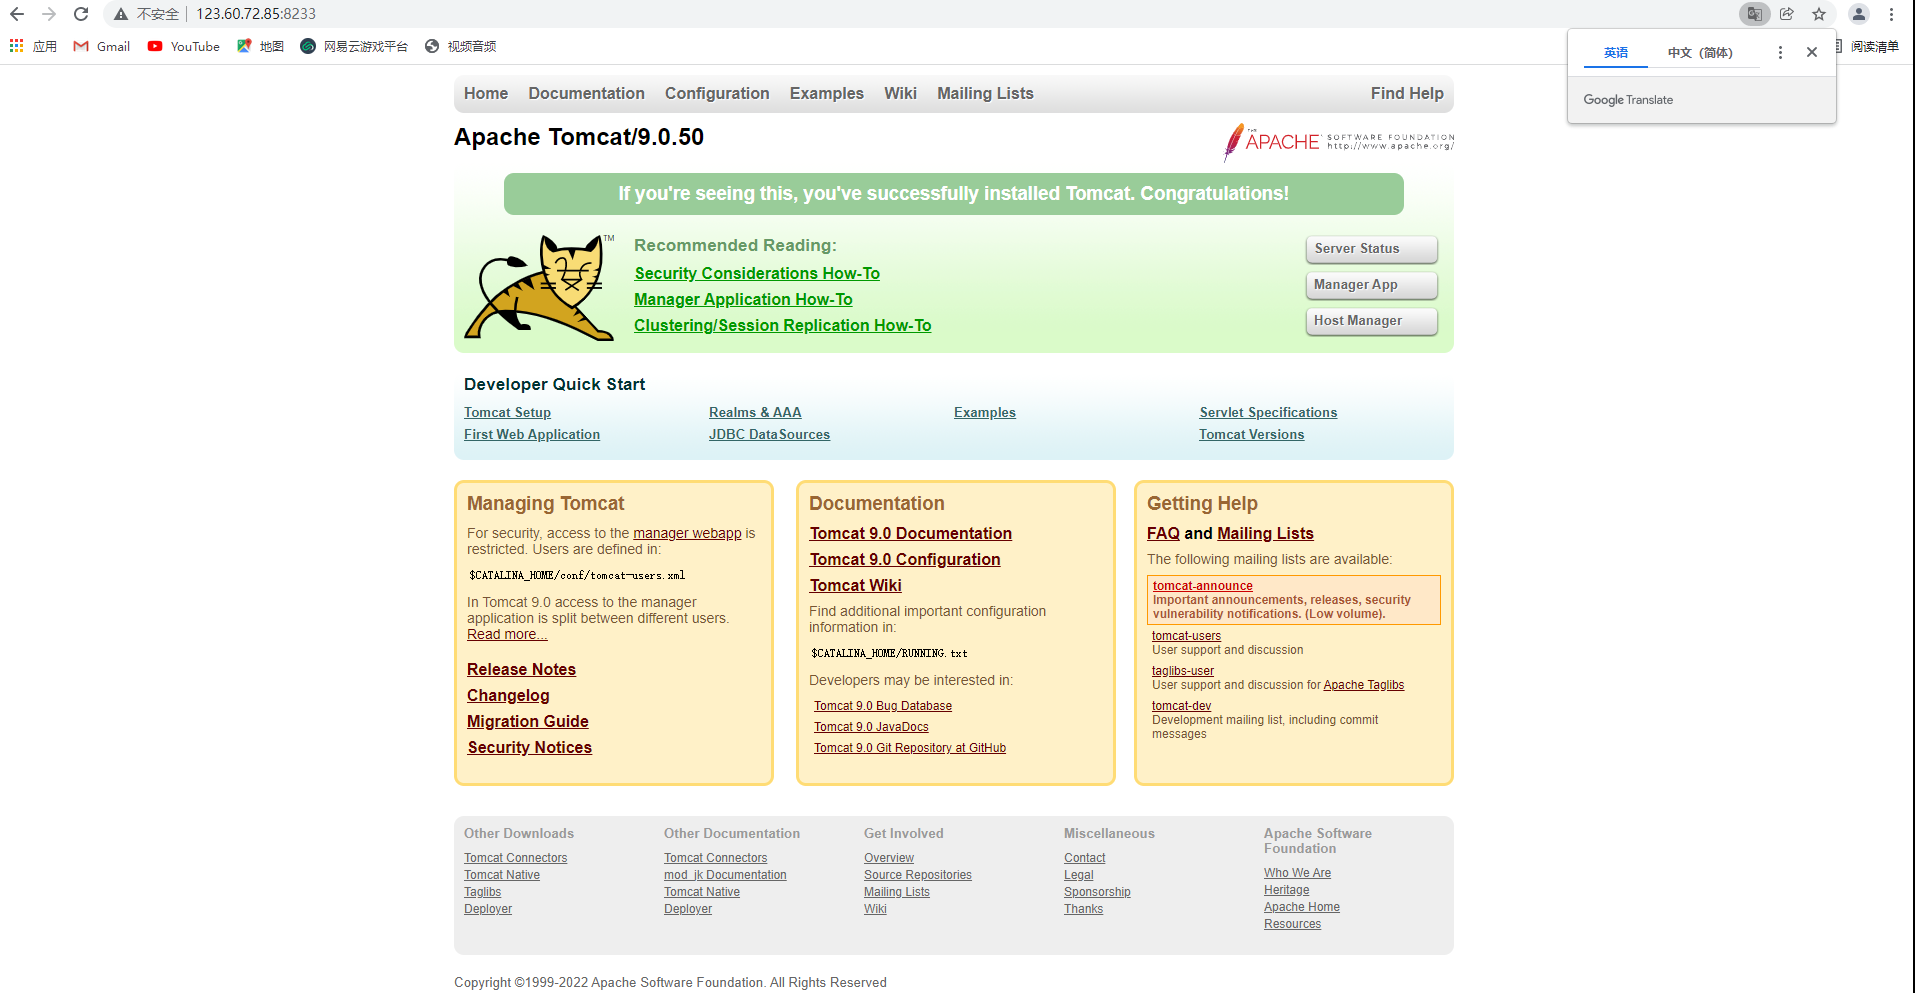The height and width of the screenshot is (993, 1915).
Task: Click the Tomcat cat mascot image
Action: [x=539, y=288]
